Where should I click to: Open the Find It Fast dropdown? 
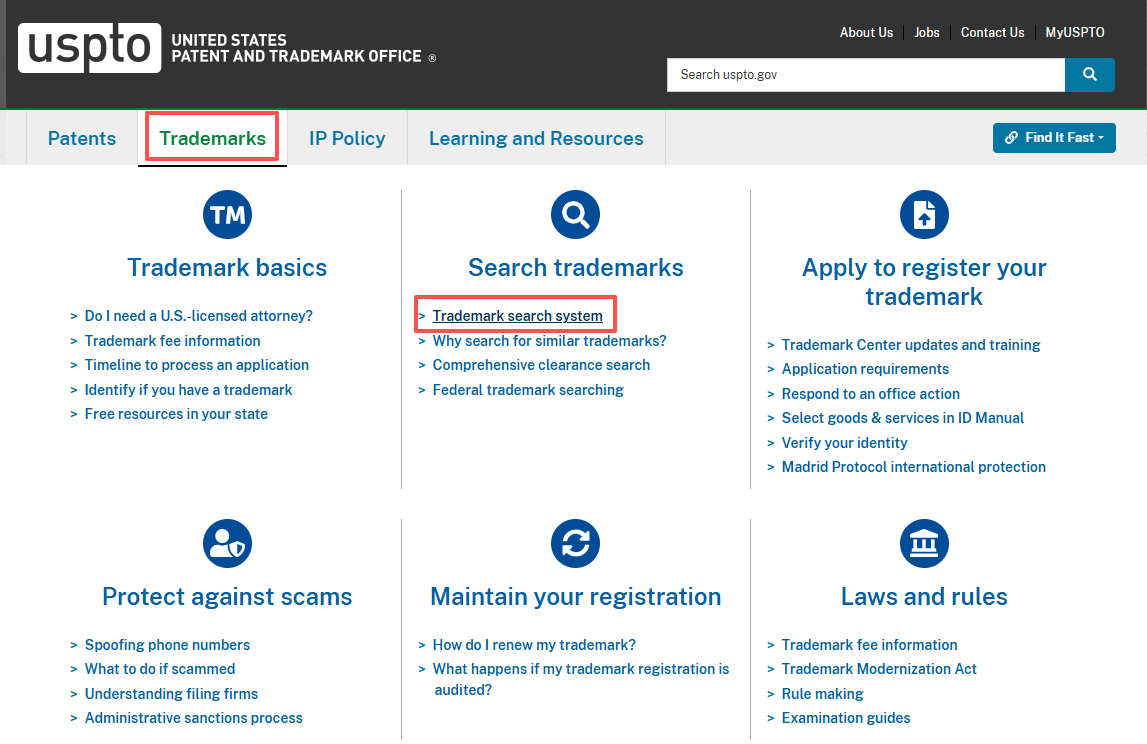(1054, 138)
